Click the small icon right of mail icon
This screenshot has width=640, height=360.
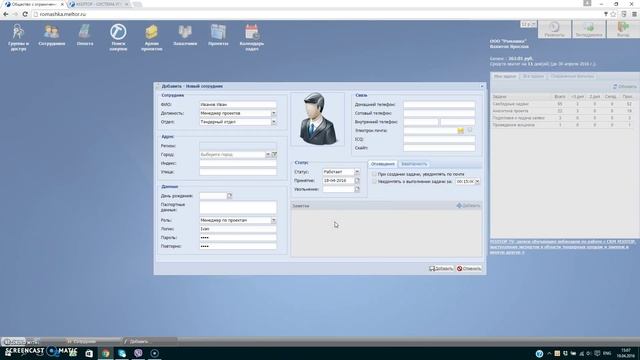tap(470, 130)
